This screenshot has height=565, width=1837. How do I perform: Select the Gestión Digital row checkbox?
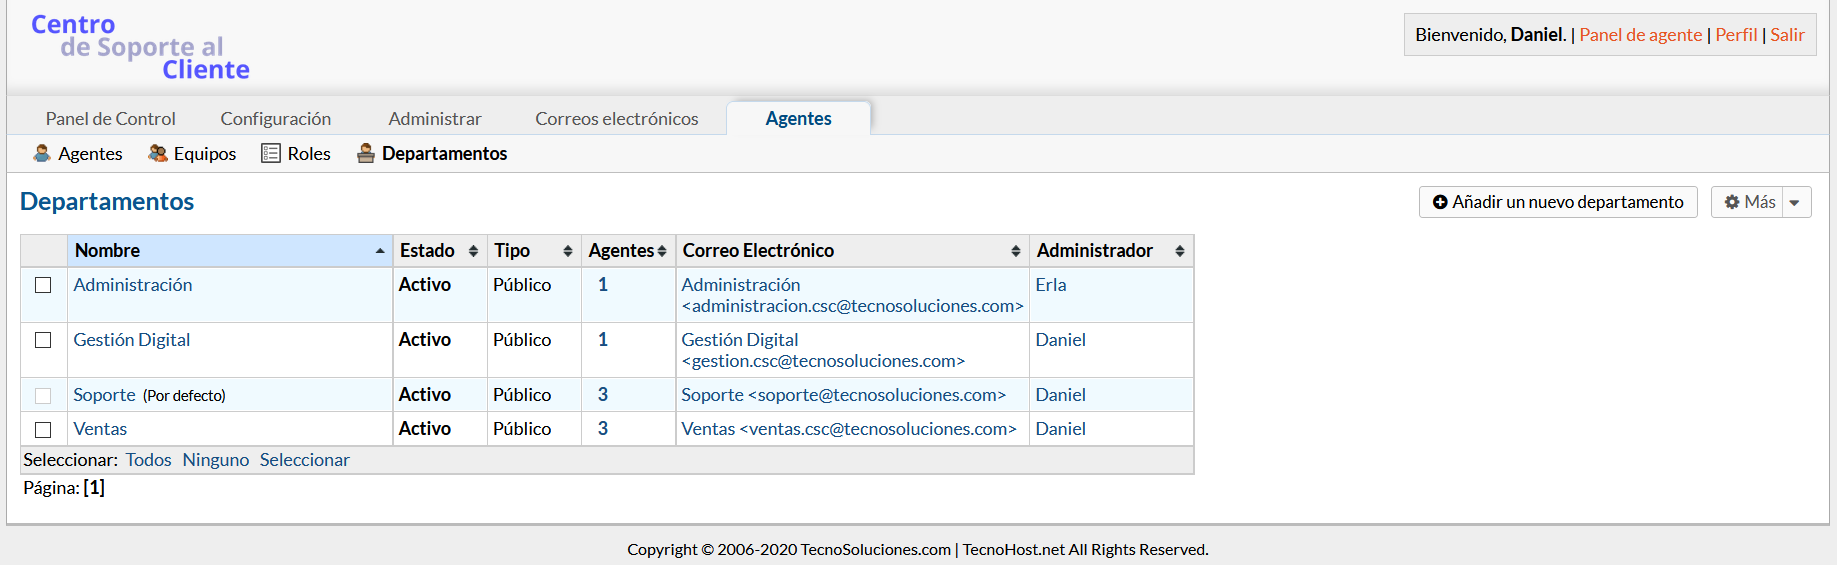pos(43,340)
